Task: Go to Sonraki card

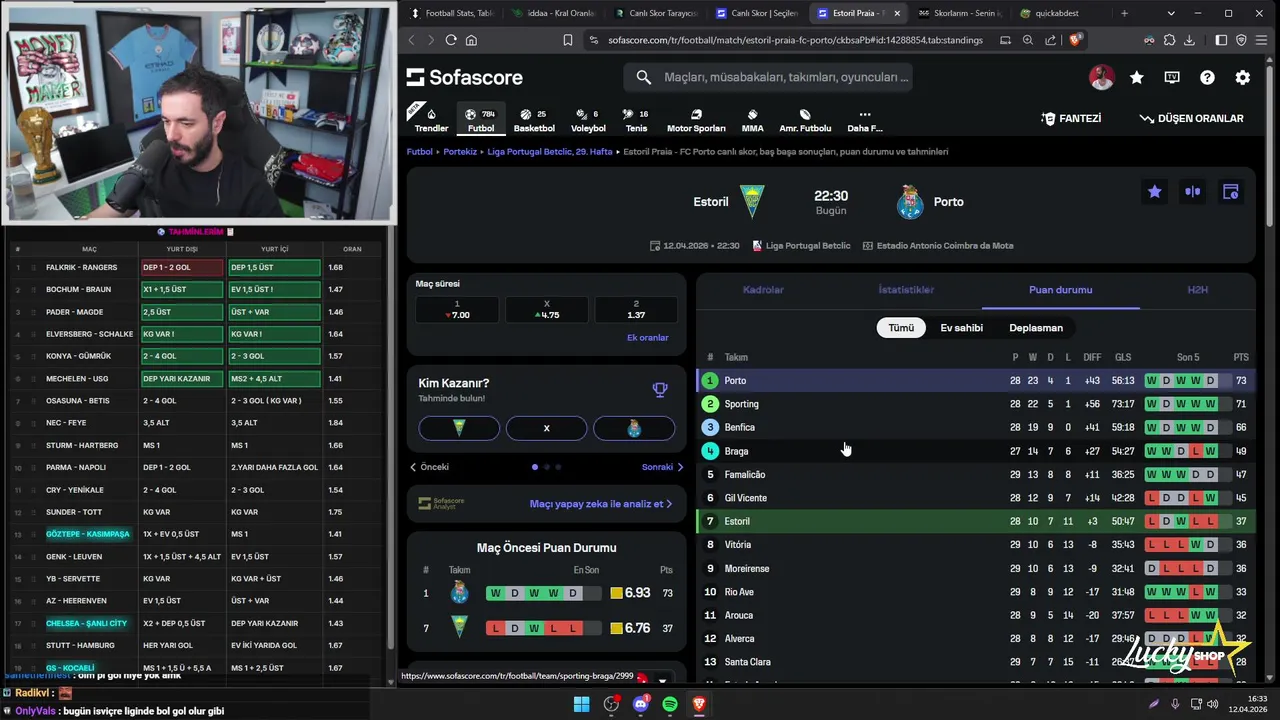Action: [x=663, y=467]
